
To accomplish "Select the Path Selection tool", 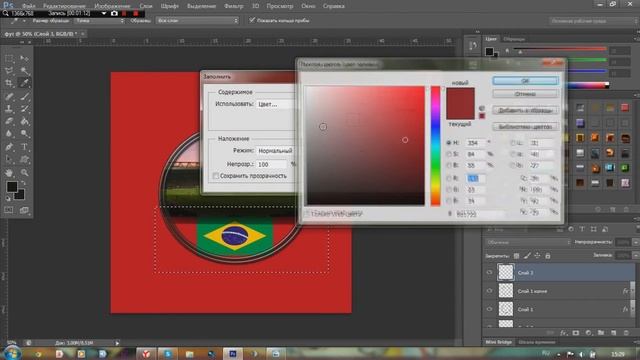I will pos(9,160).
